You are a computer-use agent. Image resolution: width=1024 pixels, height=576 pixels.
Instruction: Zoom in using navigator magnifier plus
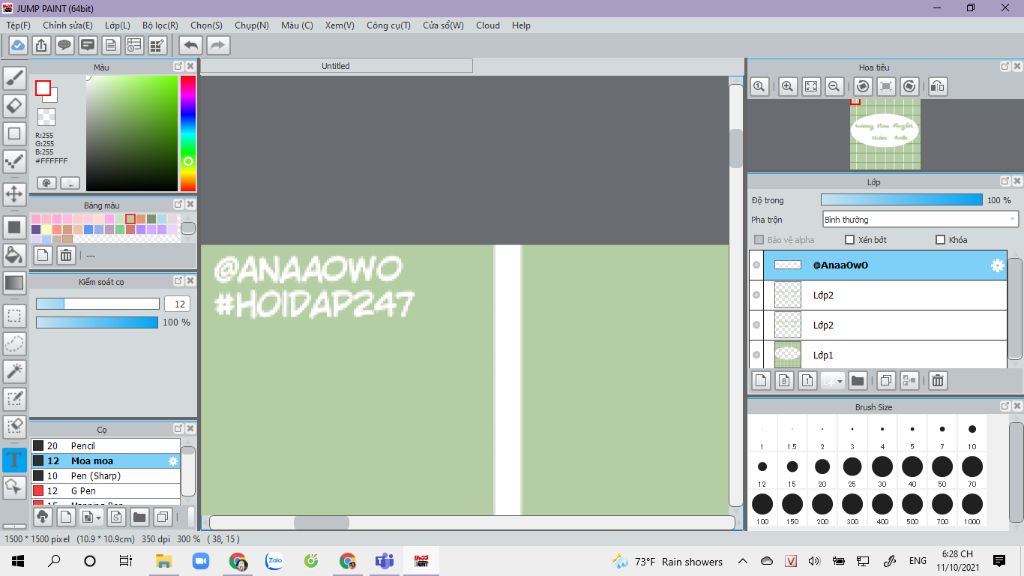coord(788,86)
